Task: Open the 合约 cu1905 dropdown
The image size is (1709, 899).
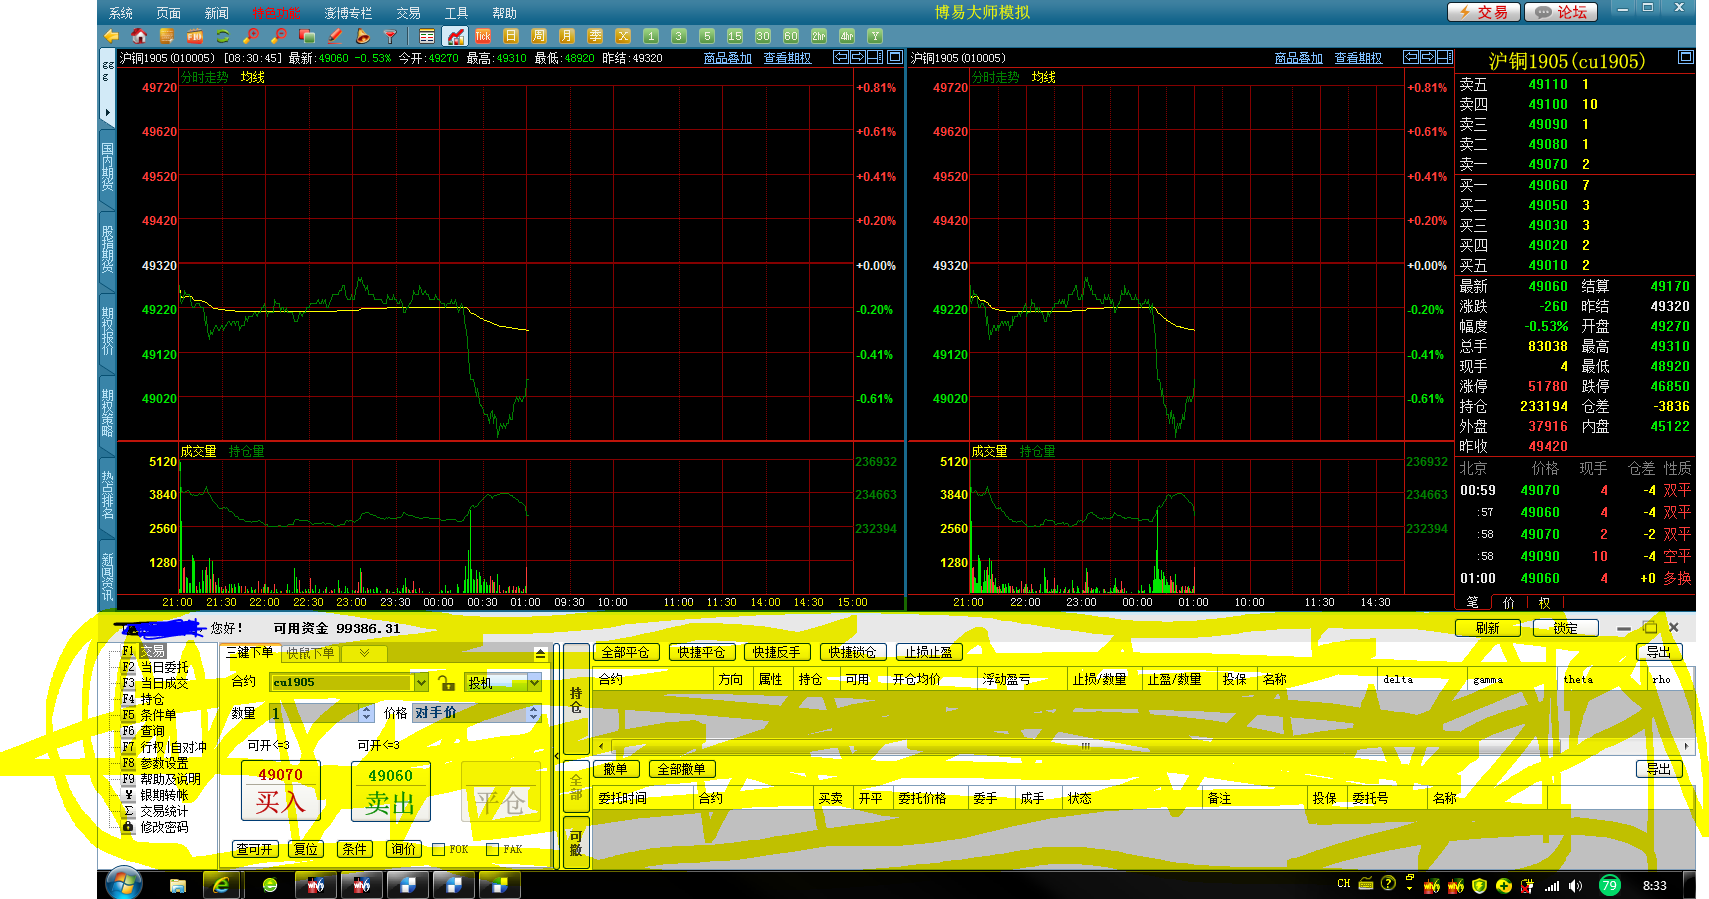Action: click(421, 682)
